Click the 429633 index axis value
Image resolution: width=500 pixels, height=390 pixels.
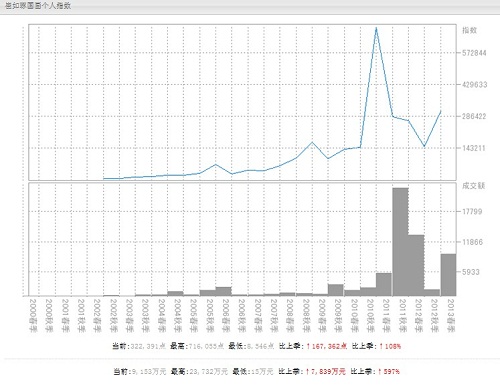point(475,85)
